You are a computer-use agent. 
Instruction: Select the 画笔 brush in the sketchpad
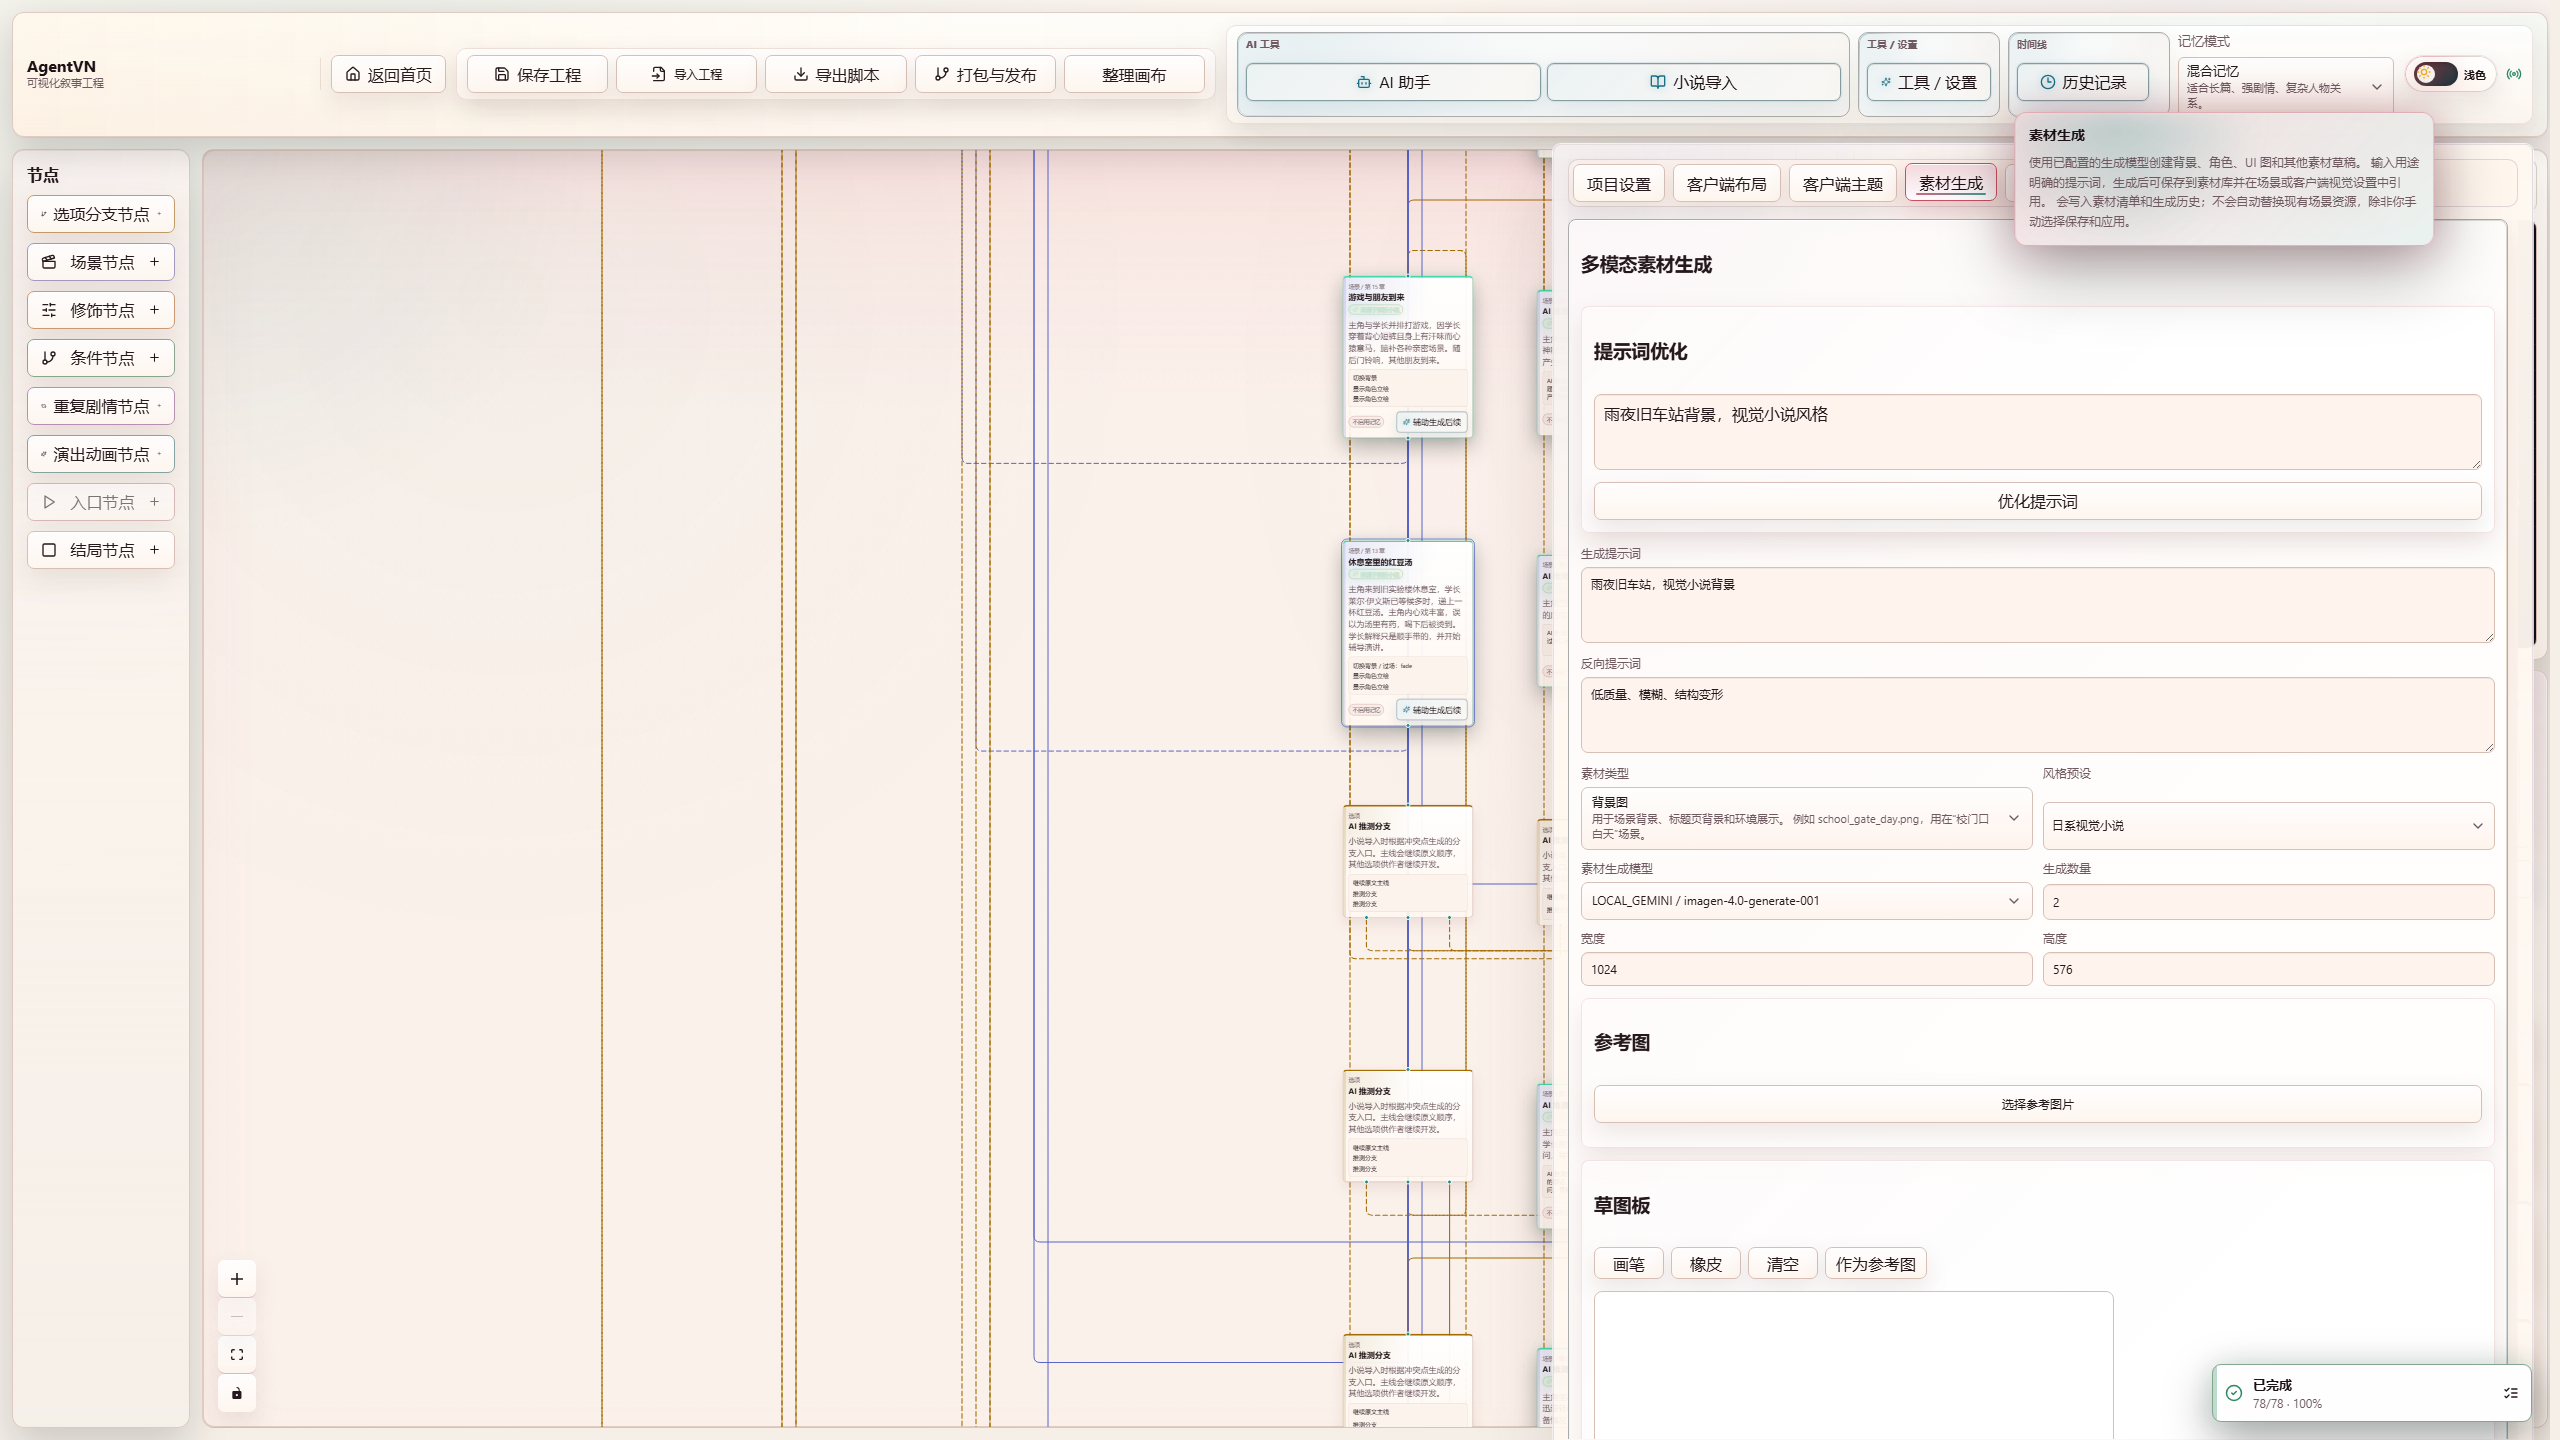[1628, 1264]
